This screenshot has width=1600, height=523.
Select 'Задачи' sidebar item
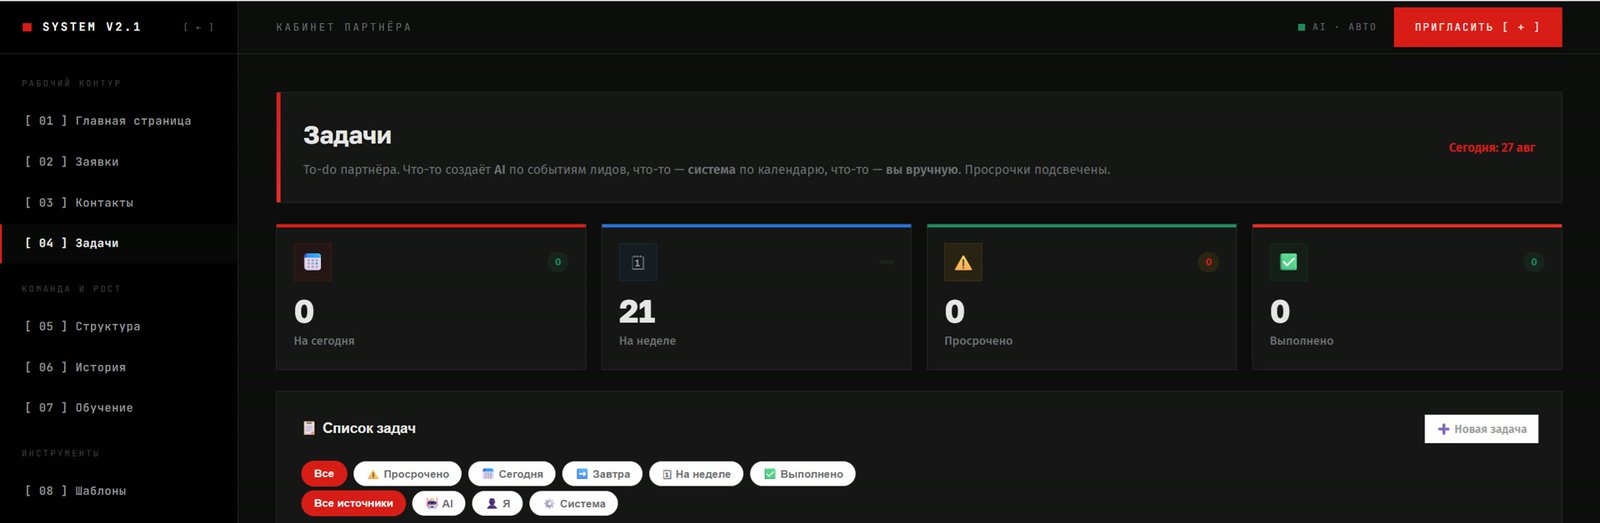coord(119,243)
